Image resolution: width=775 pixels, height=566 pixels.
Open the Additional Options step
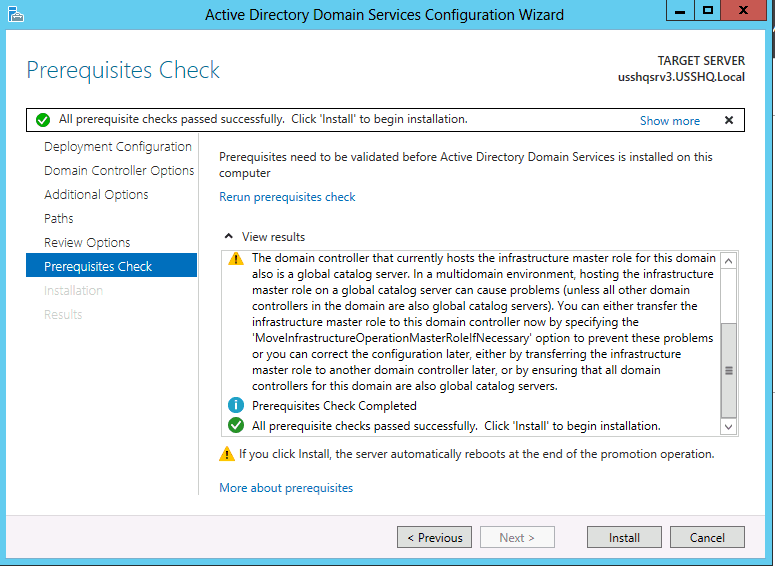[96, 195]
